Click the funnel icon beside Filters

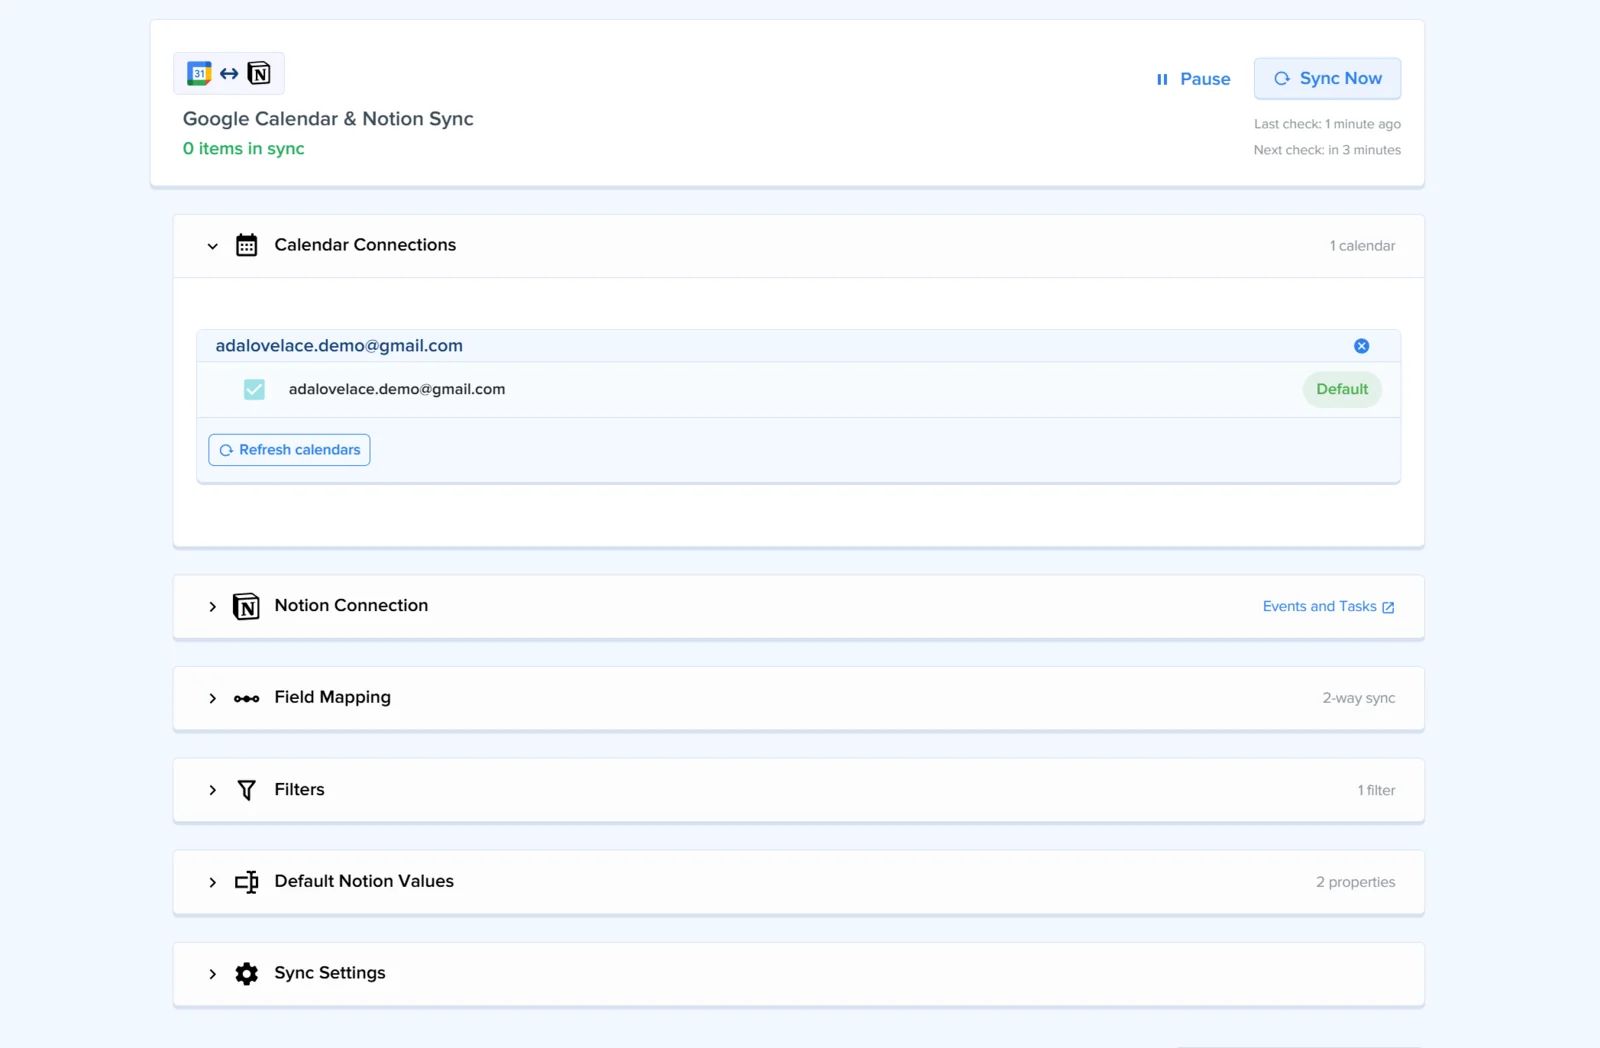(x=246, y=790)
